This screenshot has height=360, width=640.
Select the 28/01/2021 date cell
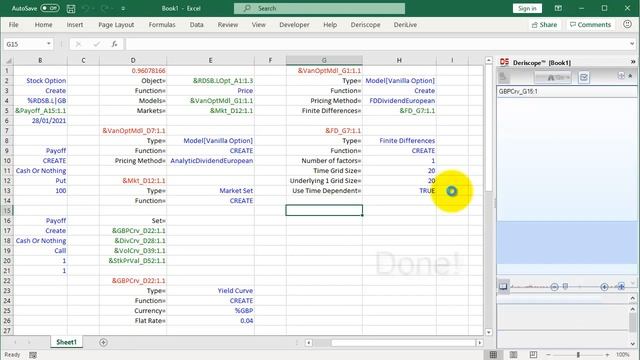(40, 120)
